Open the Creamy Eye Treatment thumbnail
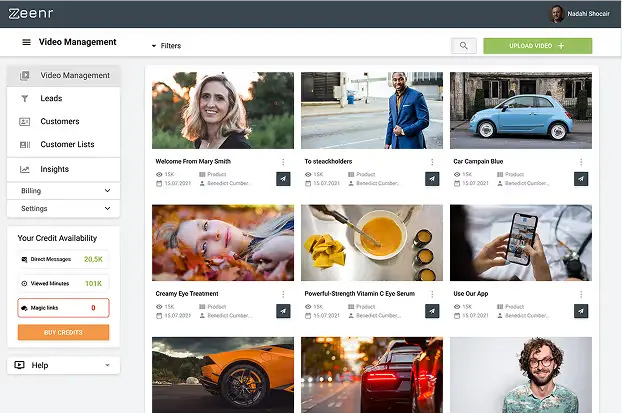The image size is (622, 414). point(223,243)
